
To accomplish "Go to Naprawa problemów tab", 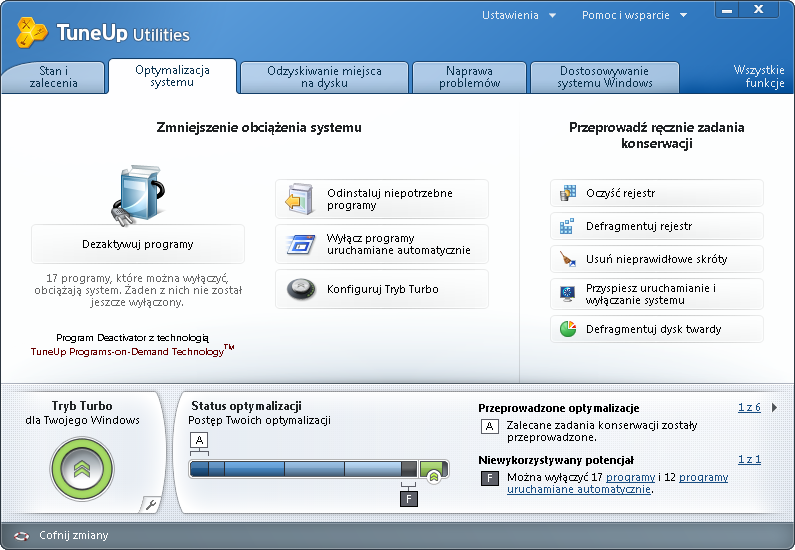I will [469, 77].
